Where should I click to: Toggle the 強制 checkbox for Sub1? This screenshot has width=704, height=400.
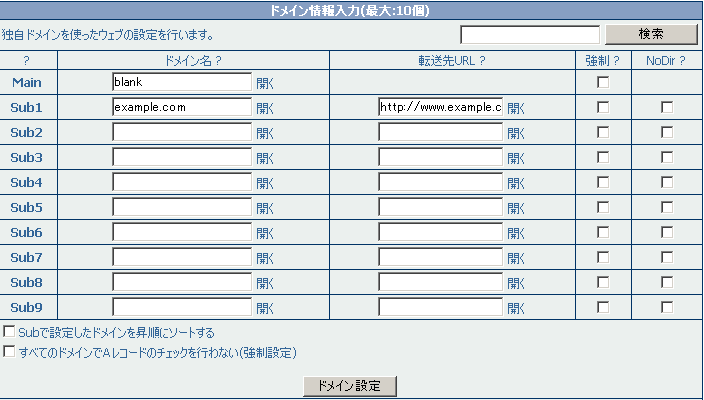pos(603,107)
